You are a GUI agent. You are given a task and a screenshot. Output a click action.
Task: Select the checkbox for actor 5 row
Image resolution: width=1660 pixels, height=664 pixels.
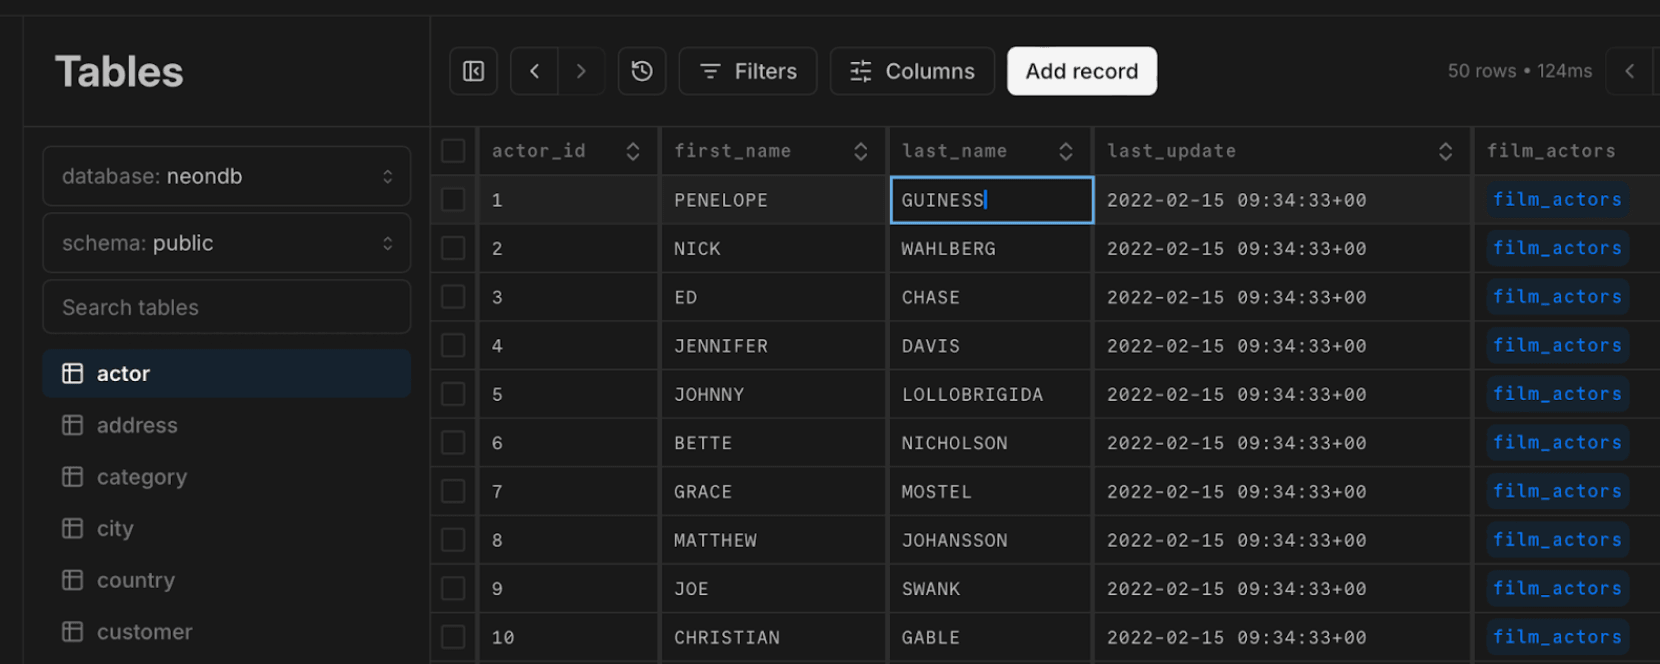(x=453, y=394)
